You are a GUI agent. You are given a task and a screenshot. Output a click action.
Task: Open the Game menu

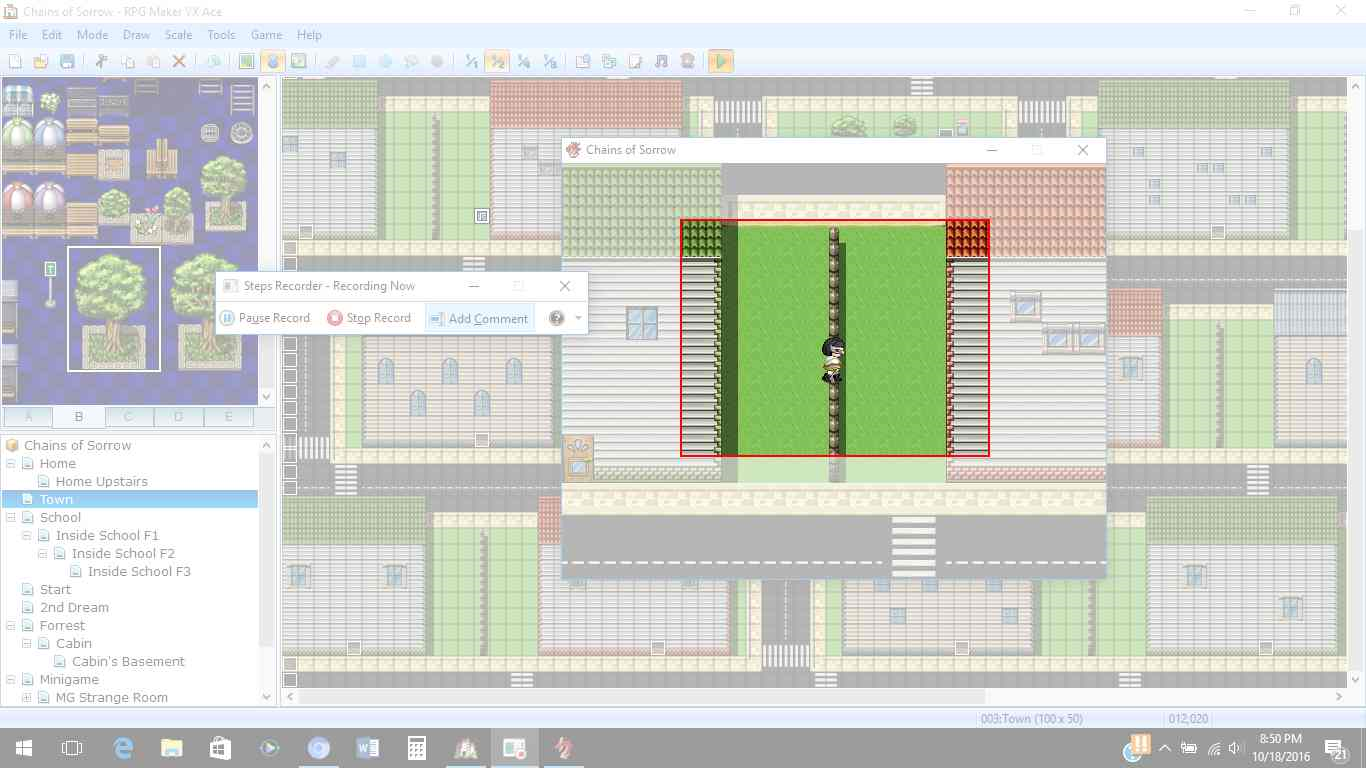(266, 35)
